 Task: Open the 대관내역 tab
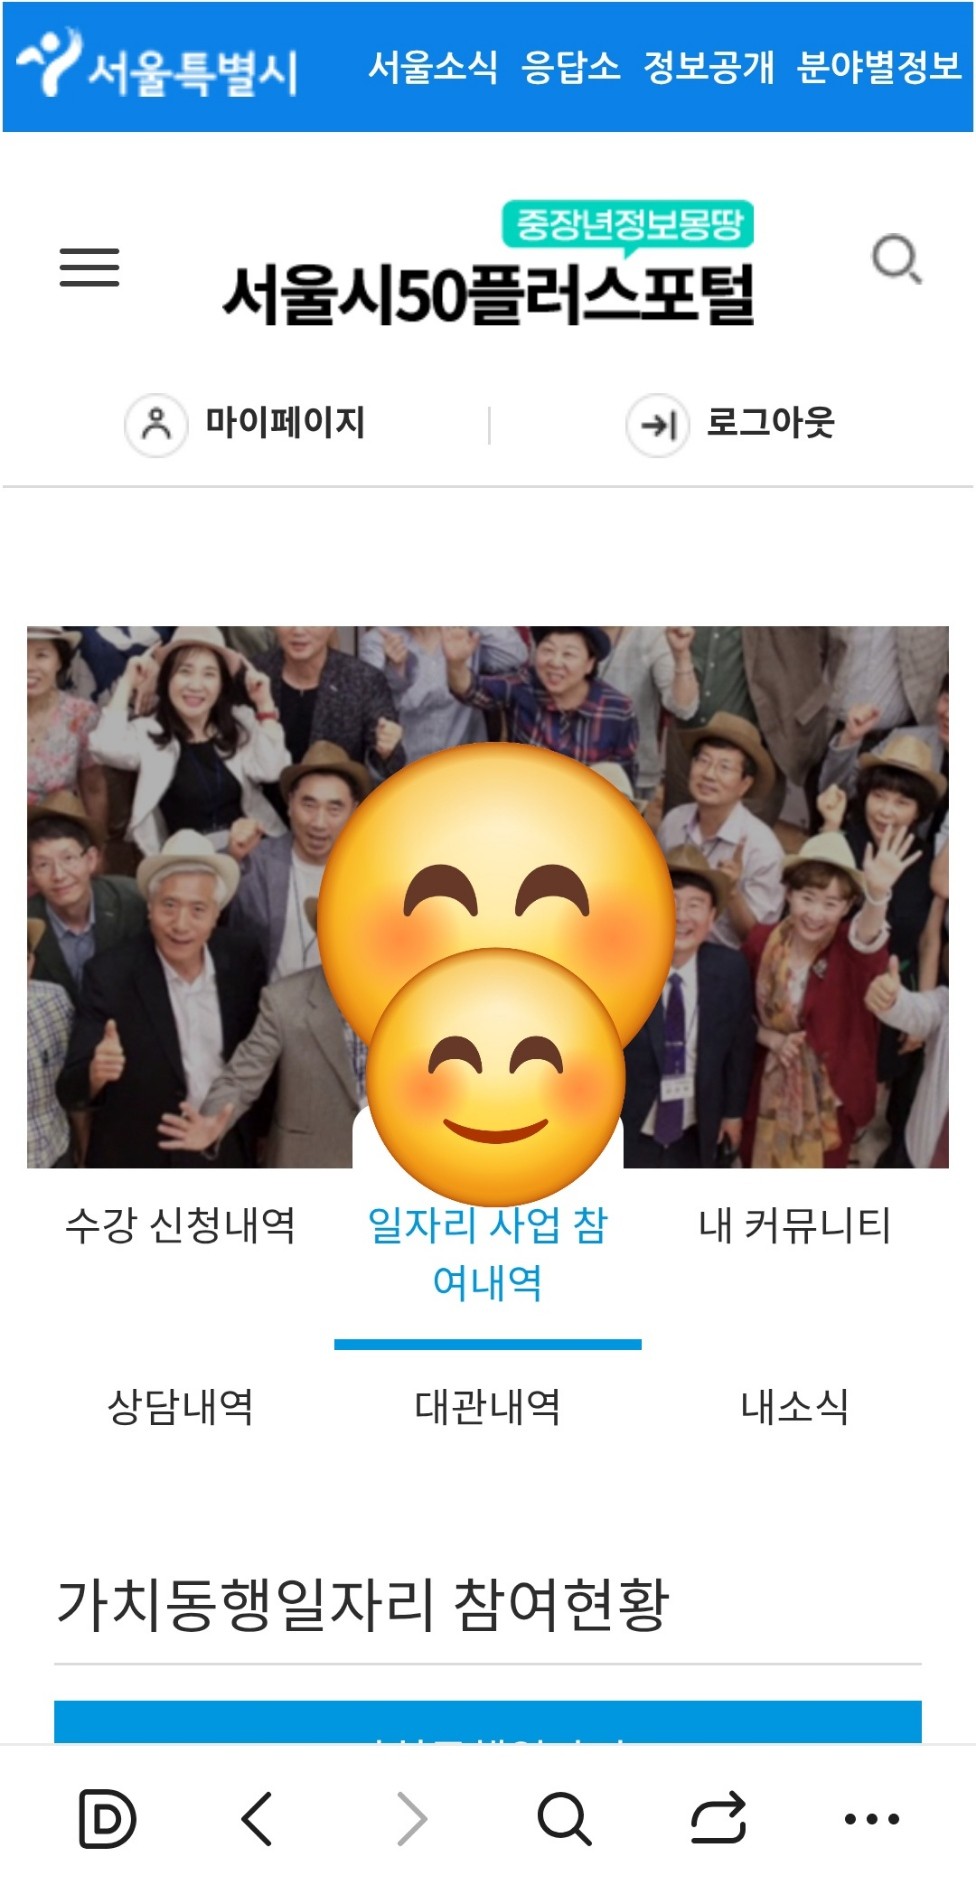(x=488, y=1407)
